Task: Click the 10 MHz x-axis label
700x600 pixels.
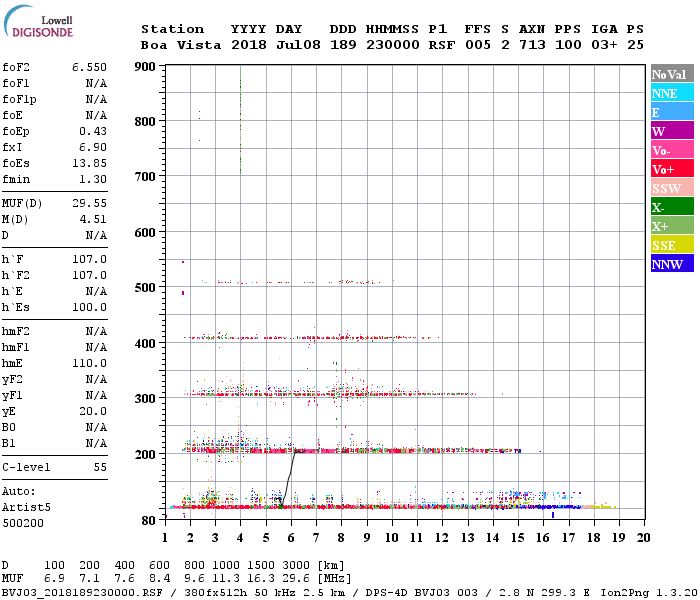Action: pyautogui.click(x=392, y=538)
